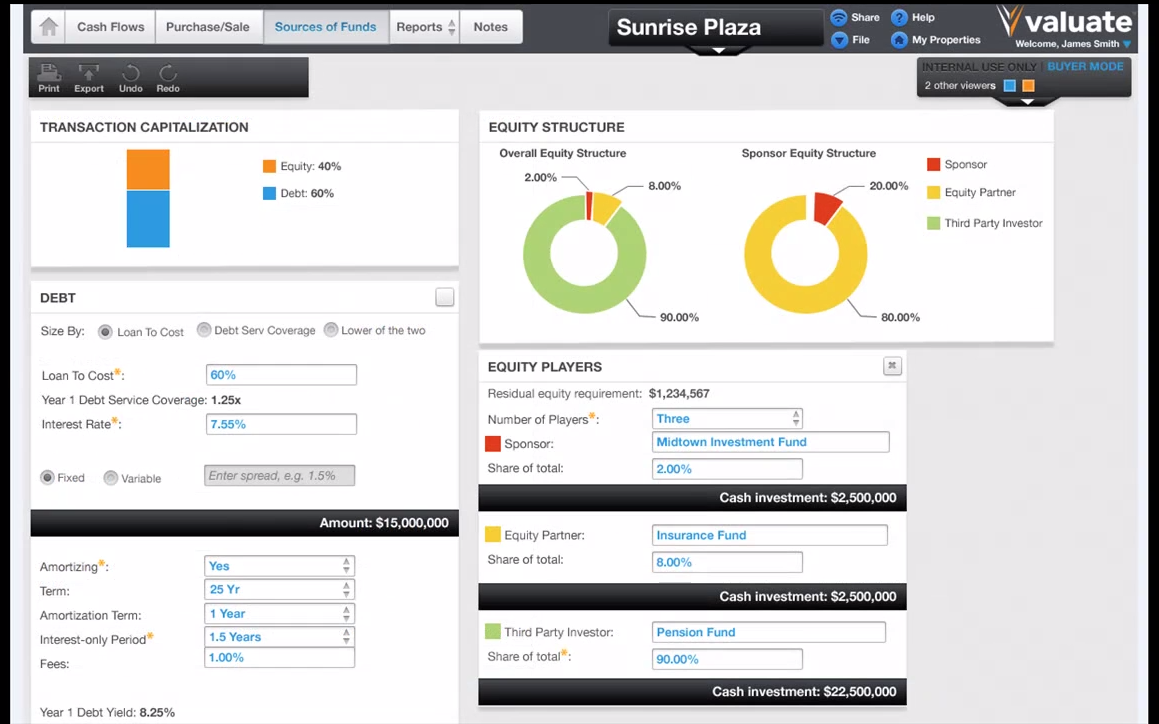Image resolution: width=1159 pixels, height=724 pixels.
Task: Click the File link
Action: pyautogui.click(x=861, y=40)
